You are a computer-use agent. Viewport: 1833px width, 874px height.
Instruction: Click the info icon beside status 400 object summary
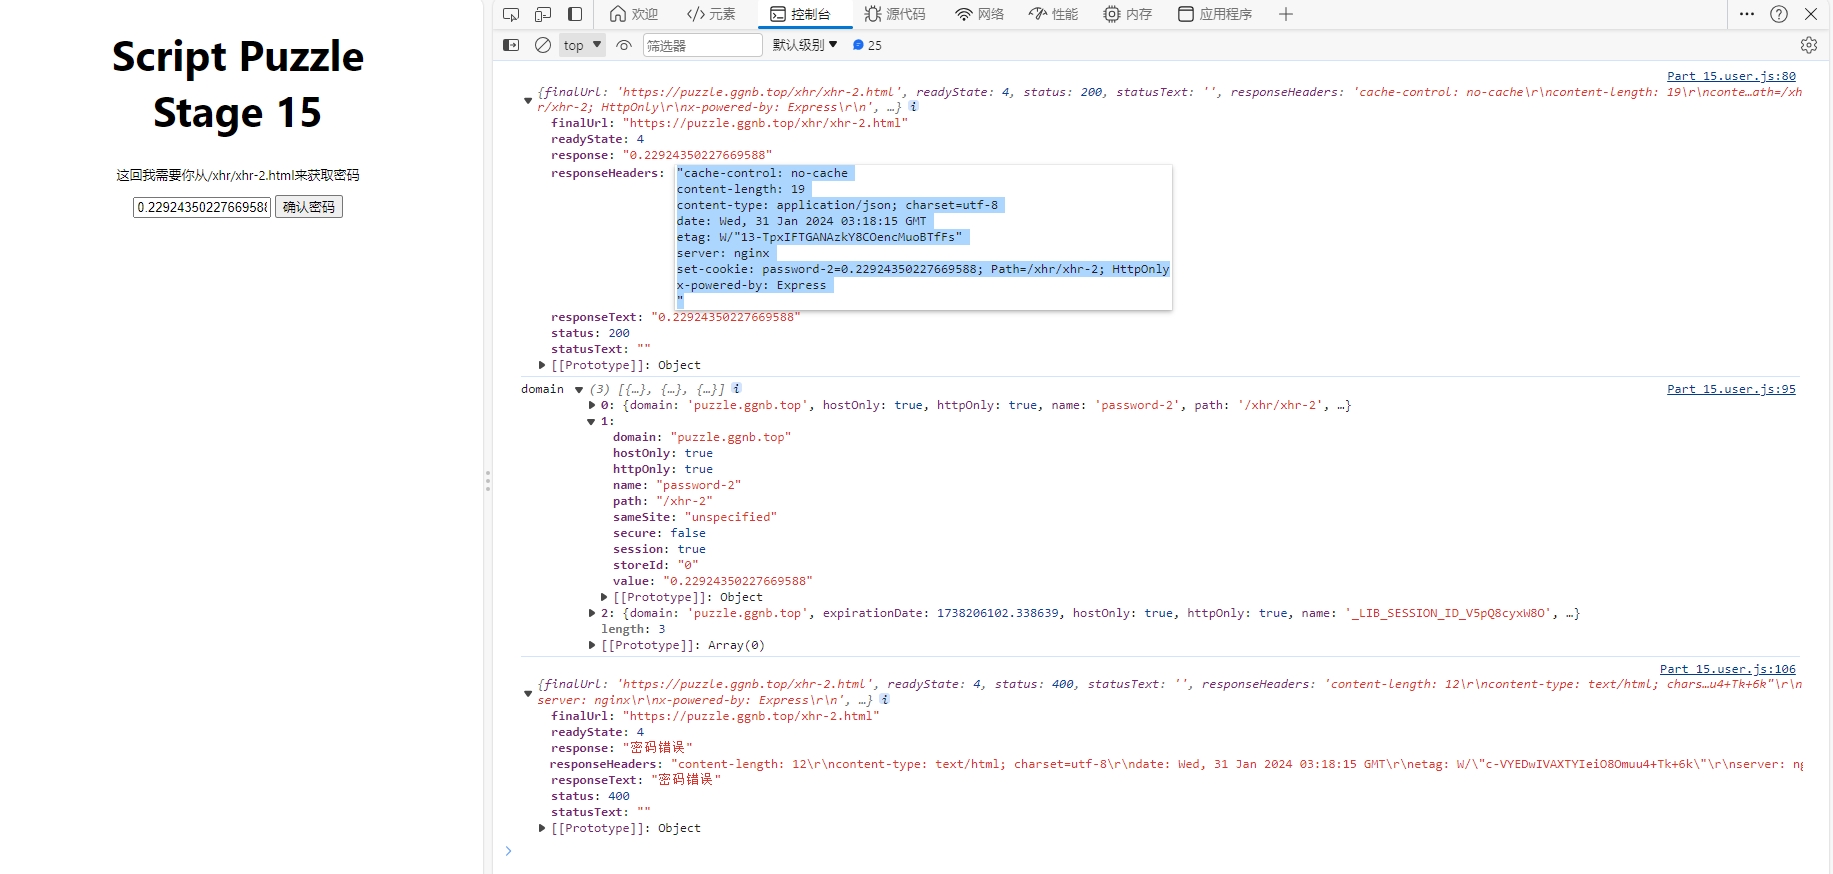[885, 699]
